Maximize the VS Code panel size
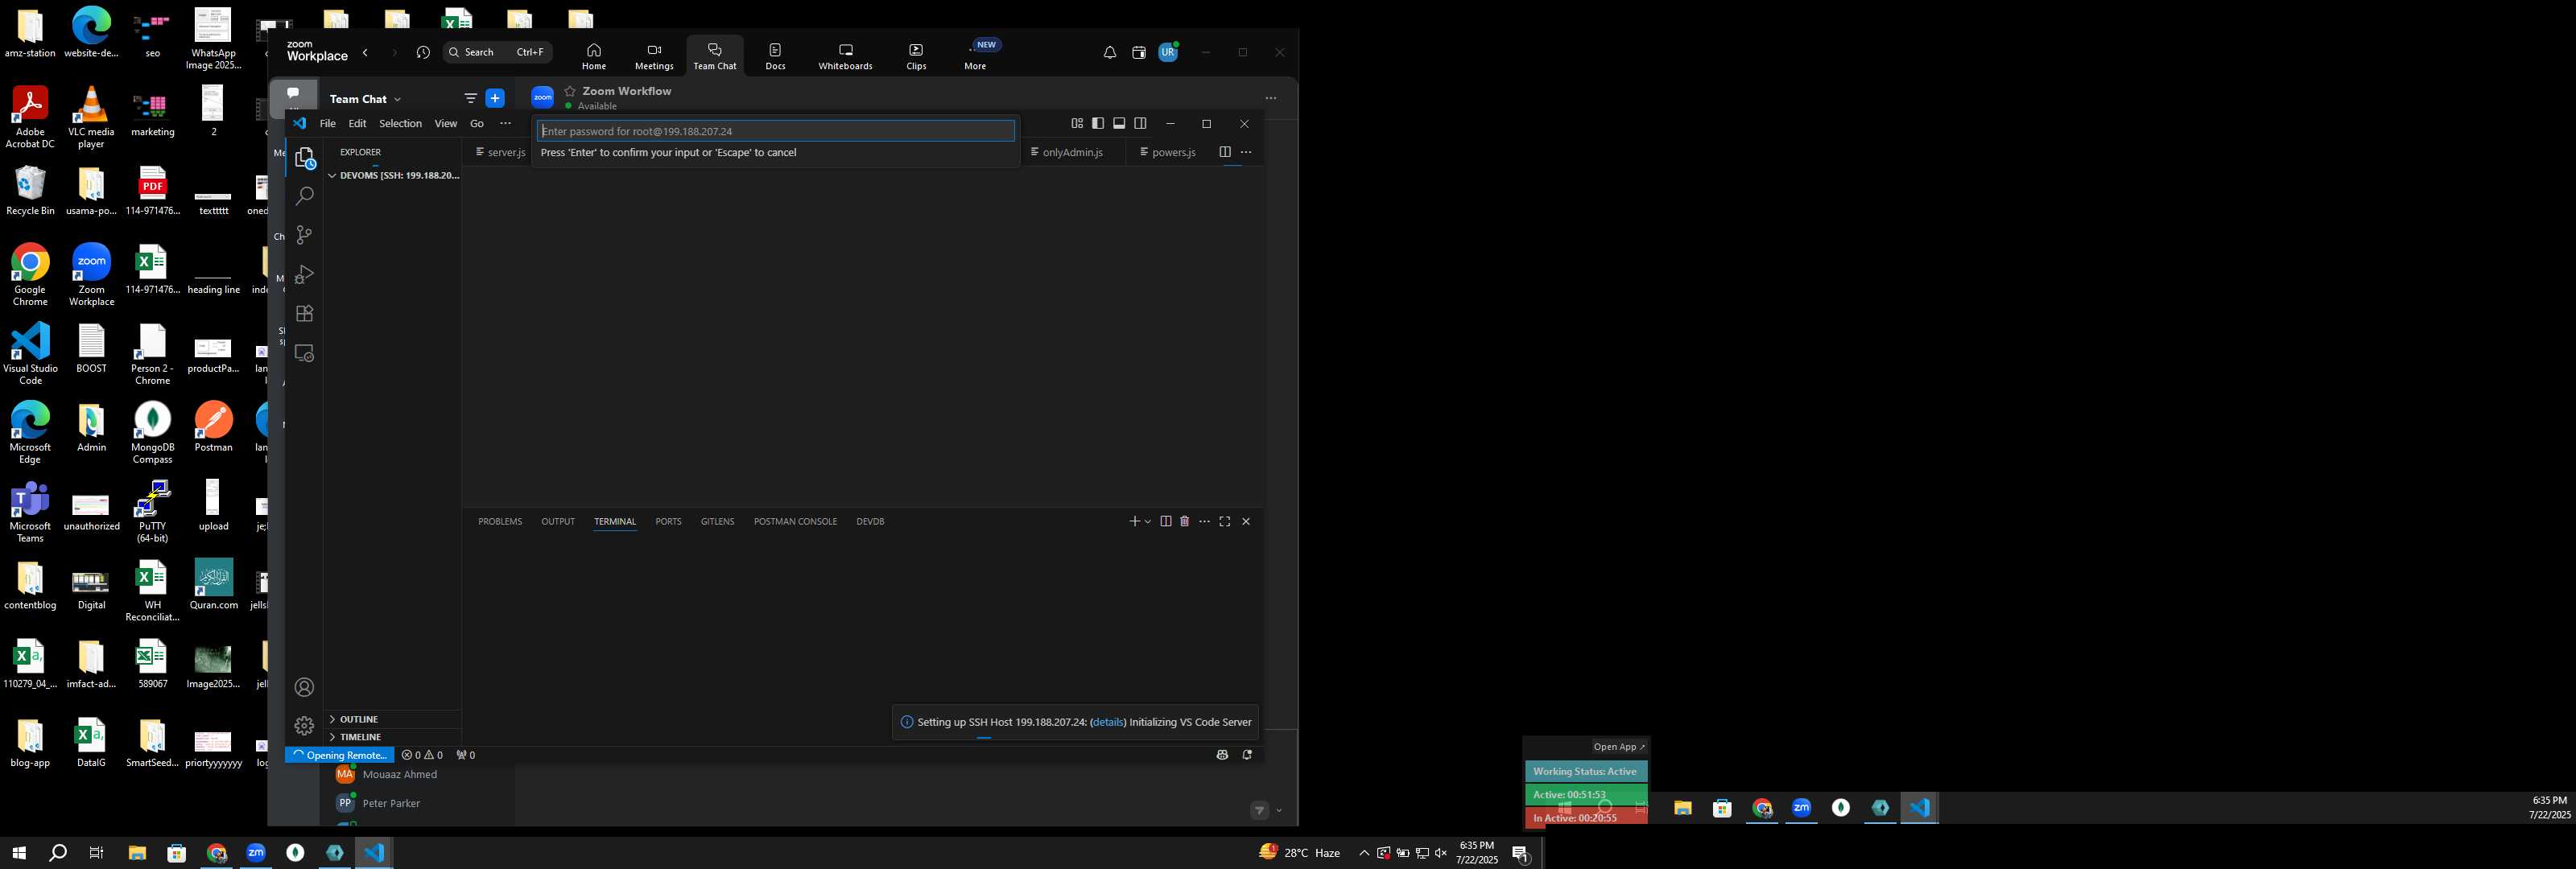Screen dimensions: 2576x869 1225,521
